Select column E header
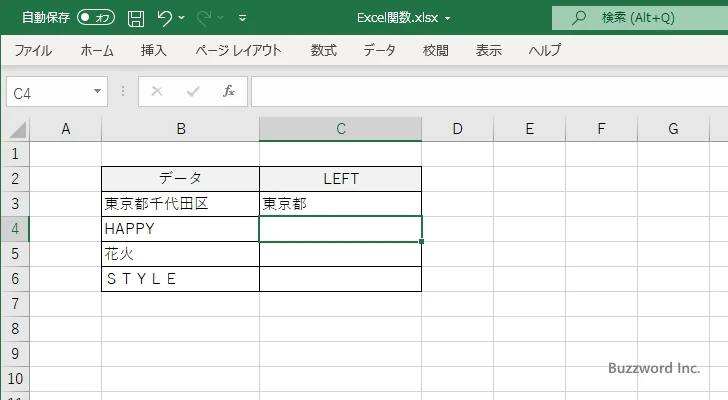This screenshot has height=400, width=728. click(529, 129)
